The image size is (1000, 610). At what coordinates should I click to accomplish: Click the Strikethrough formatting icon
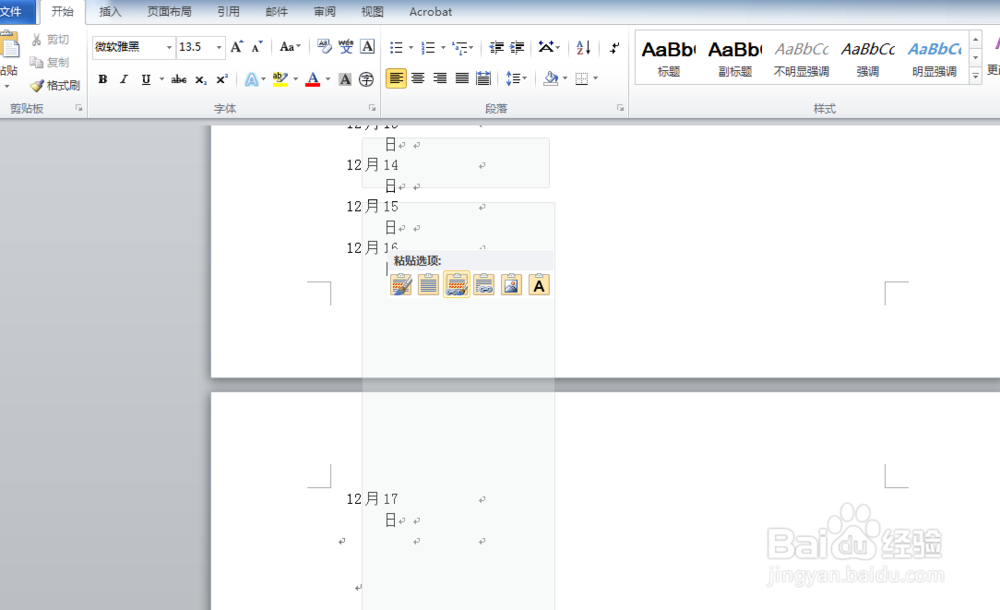(x=178, y=79)
